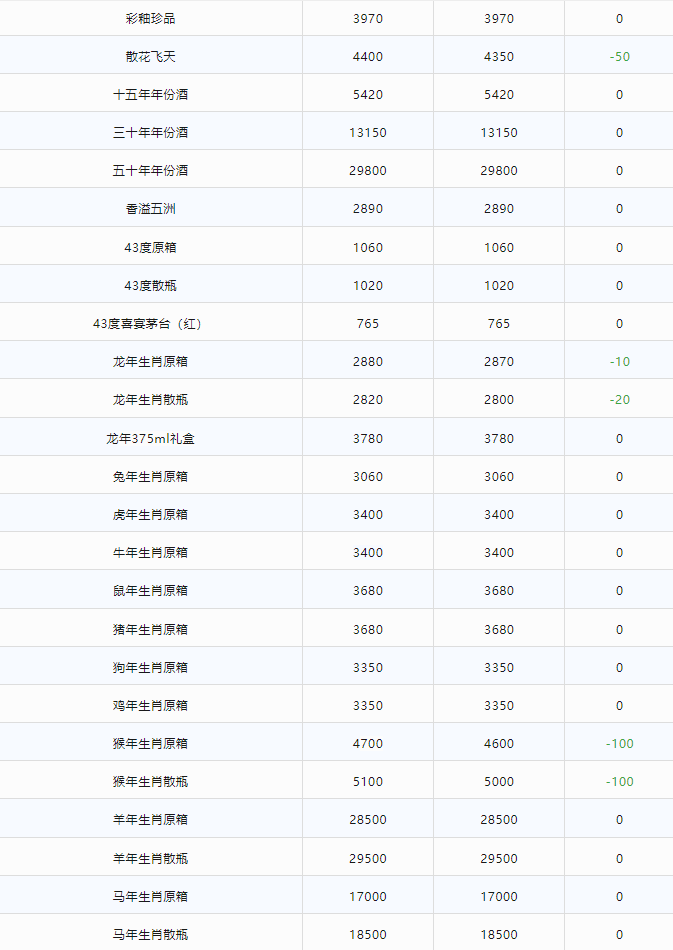Select 十五年年份酒 in the list
This screenshot has height=950, width=673.
click(150, 95)
